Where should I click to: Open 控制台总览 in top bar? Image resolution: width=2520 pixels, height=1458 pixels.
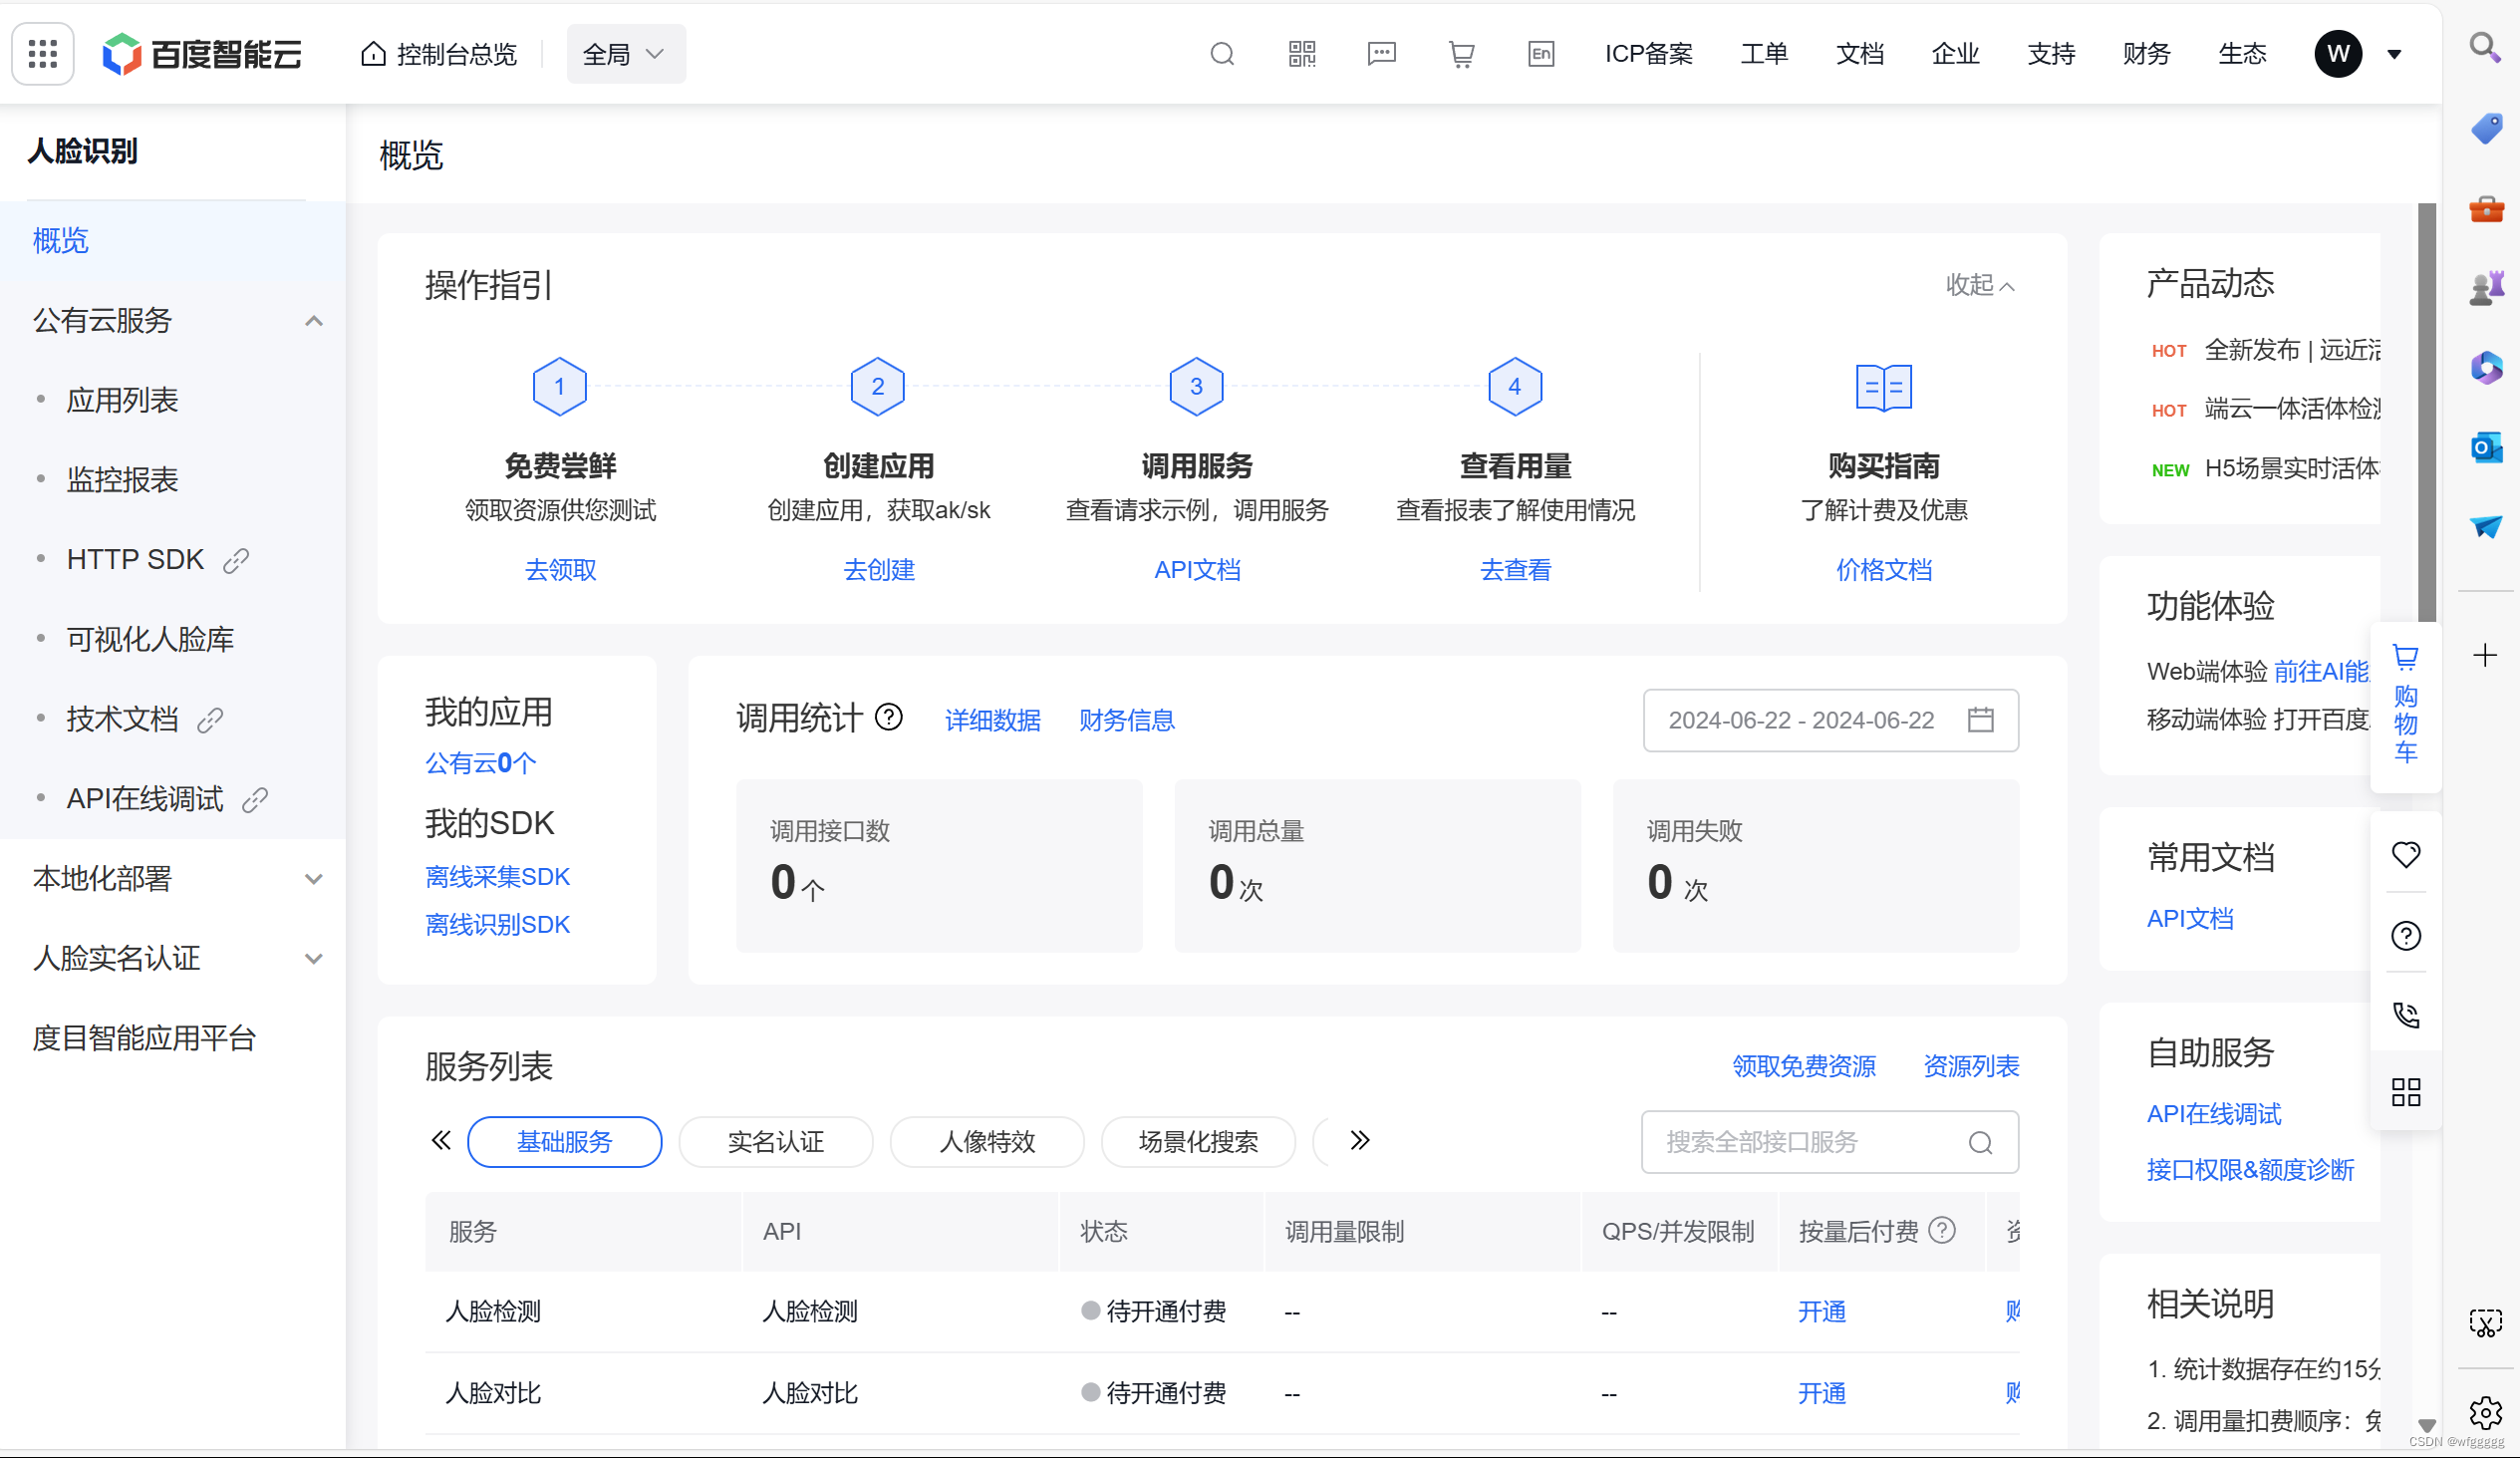tap(439, 54)
